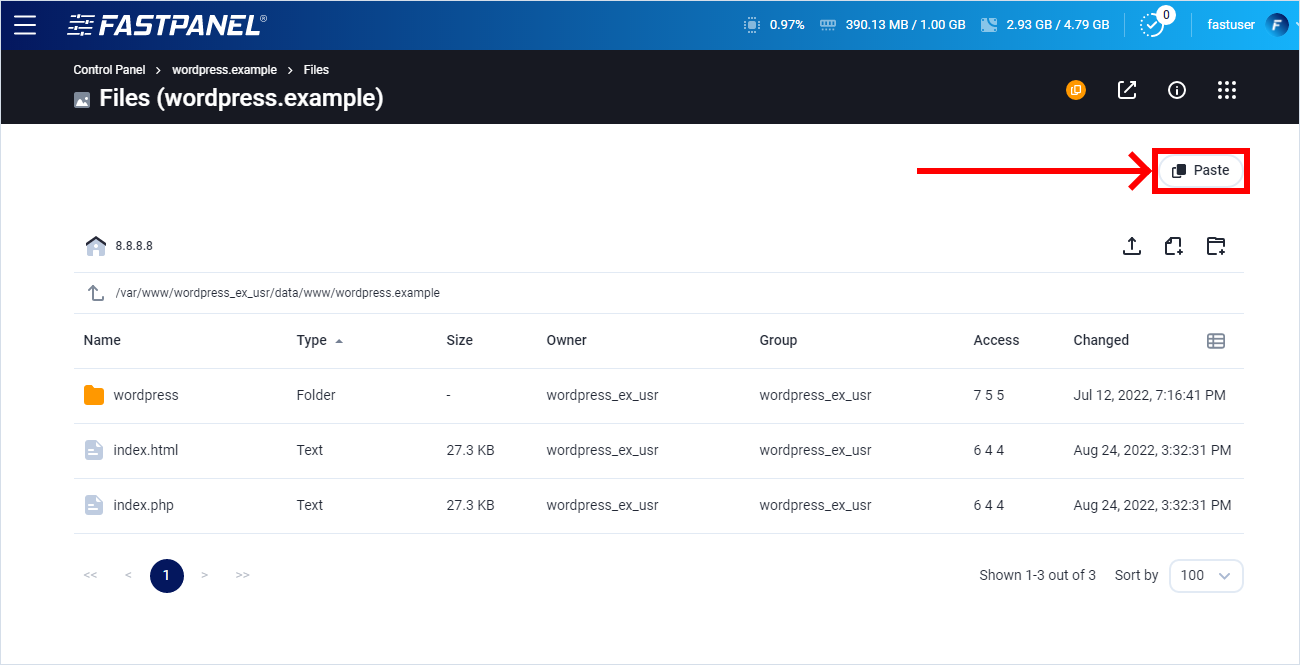Click the FASTPANEL logo
The image size is (1300, 665).
(x=167, y=25)
